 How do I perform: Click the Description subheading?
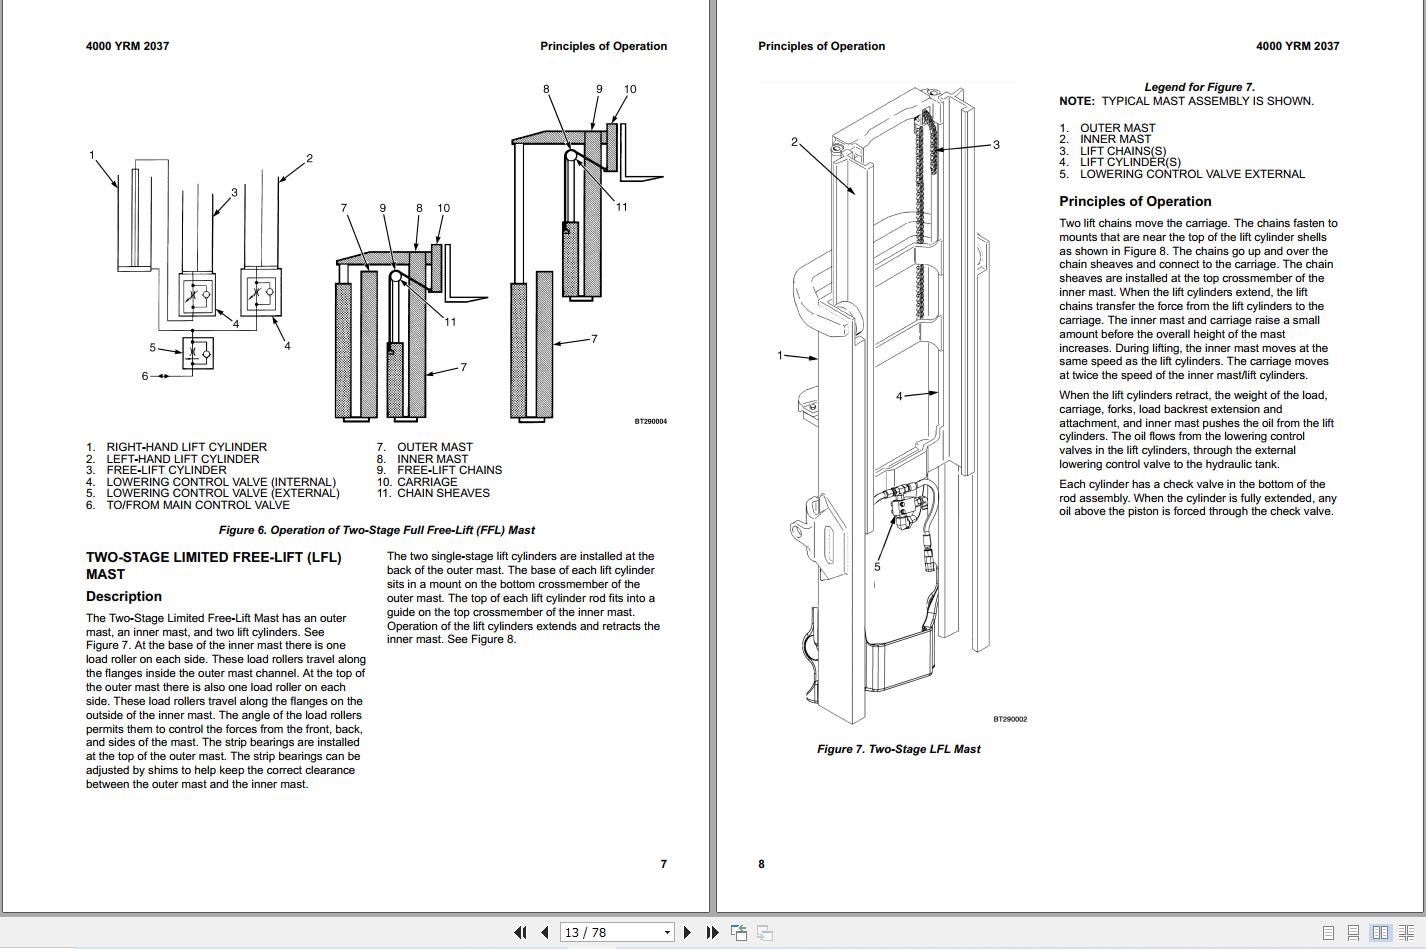tap(124, 596)
